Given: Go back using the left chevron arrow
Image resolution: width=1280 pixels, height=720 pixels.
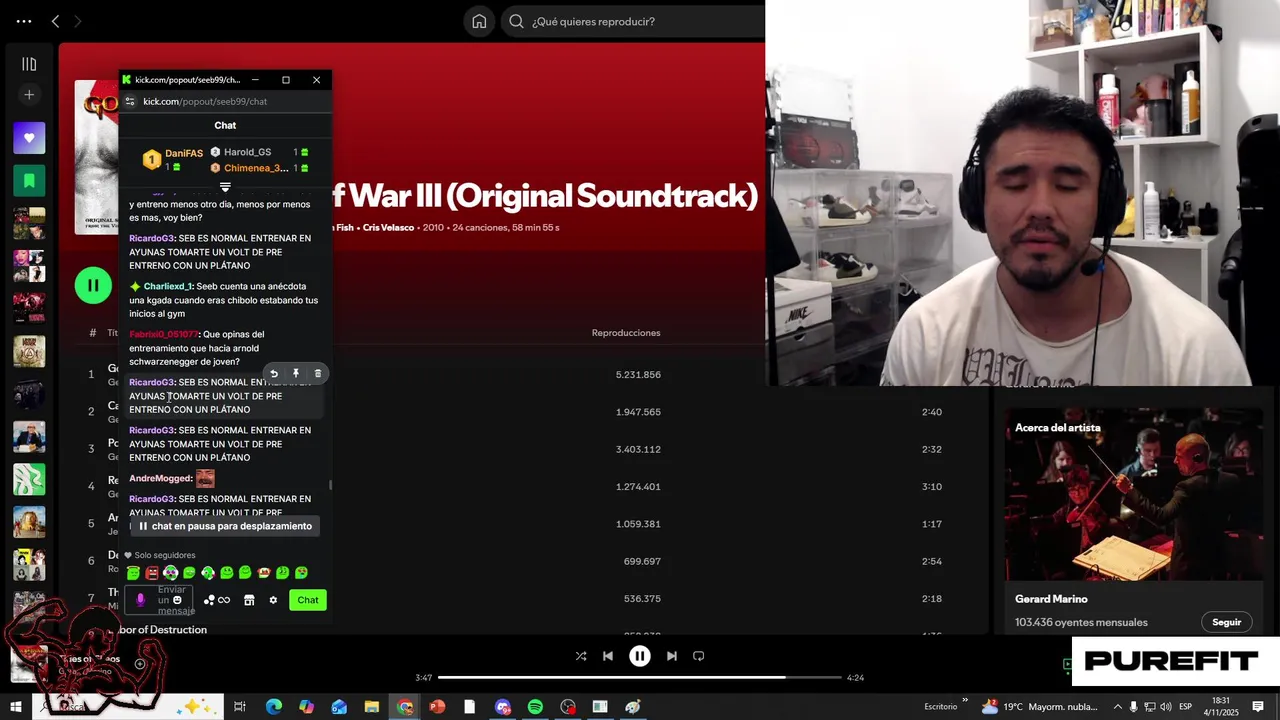Looking at the screenshot, I should (55, 21).
